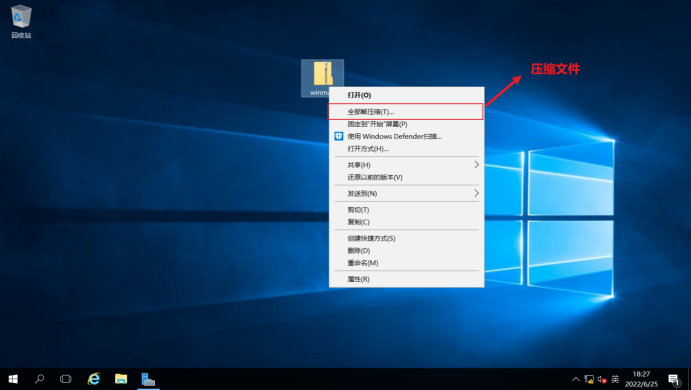Open the Action Center notification icon

(x=674, y=379)
